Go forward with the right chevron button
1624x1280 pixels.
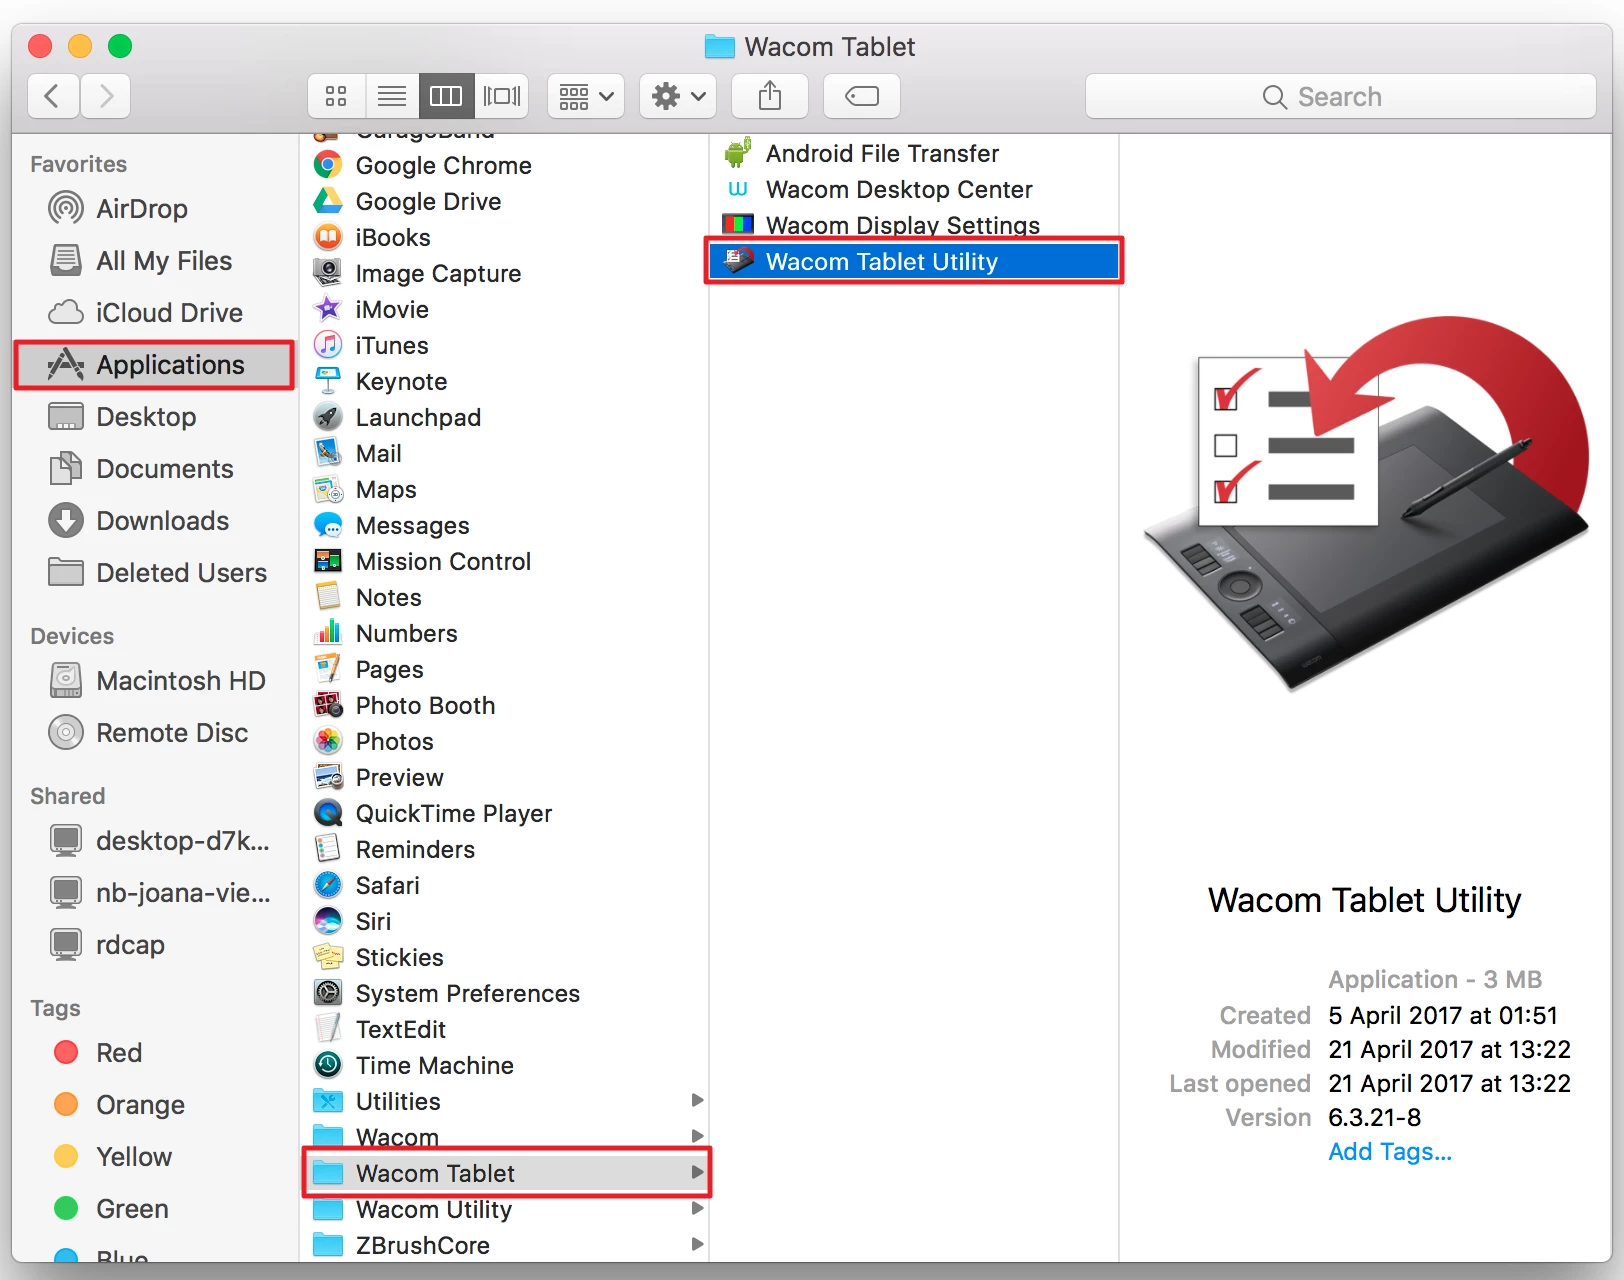(x=105, y=96)
